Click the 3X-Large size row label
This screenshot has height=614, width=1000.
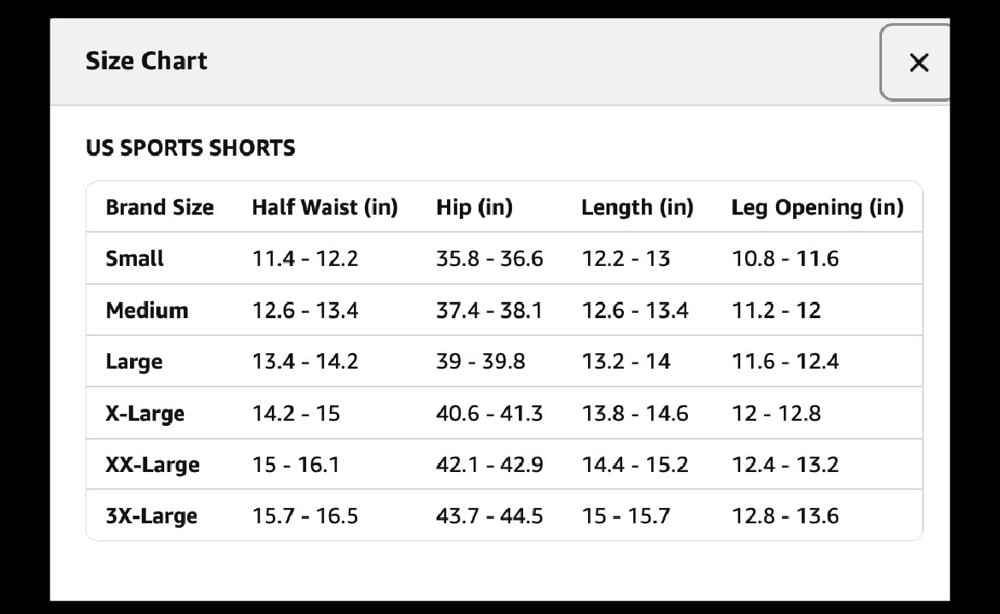[151, 515]
